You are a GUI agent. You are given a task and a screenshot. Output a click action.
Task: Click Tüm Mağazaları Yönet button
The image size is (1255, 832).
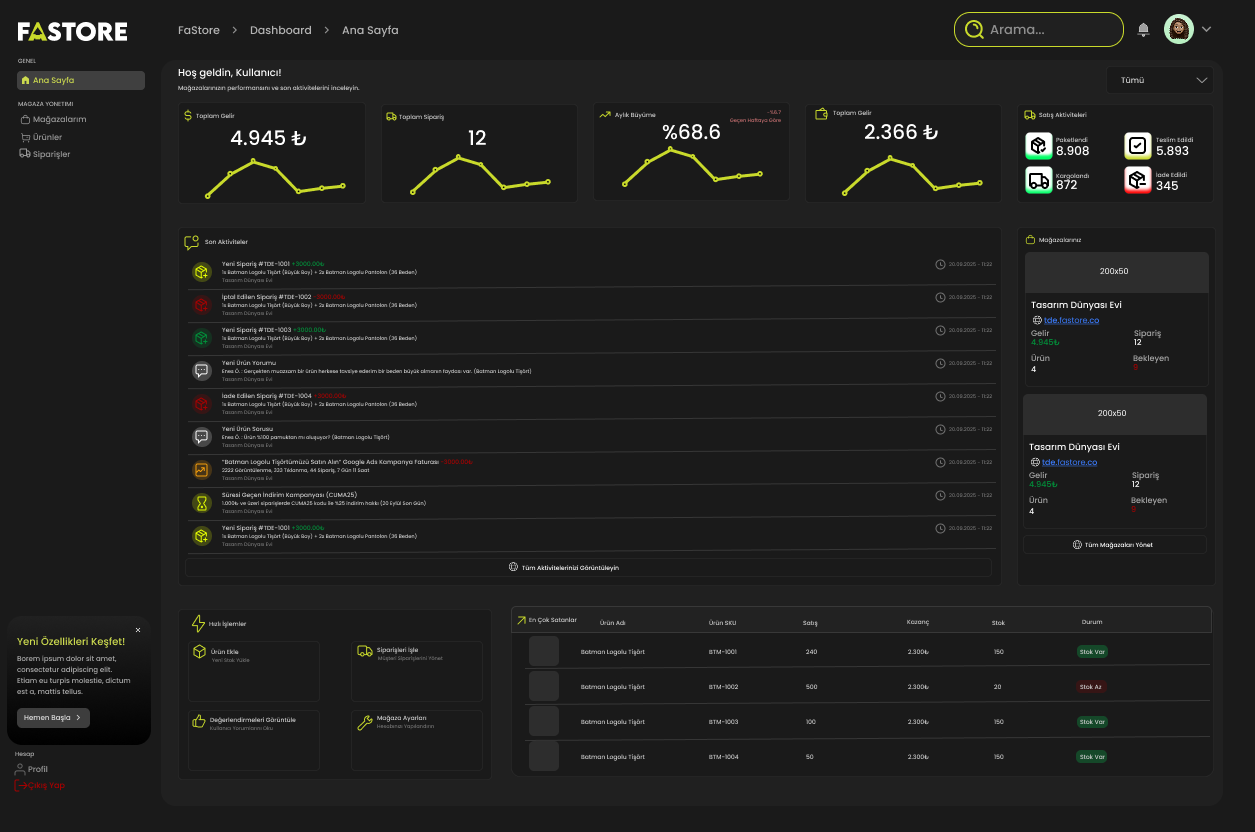click(1114, 545)
